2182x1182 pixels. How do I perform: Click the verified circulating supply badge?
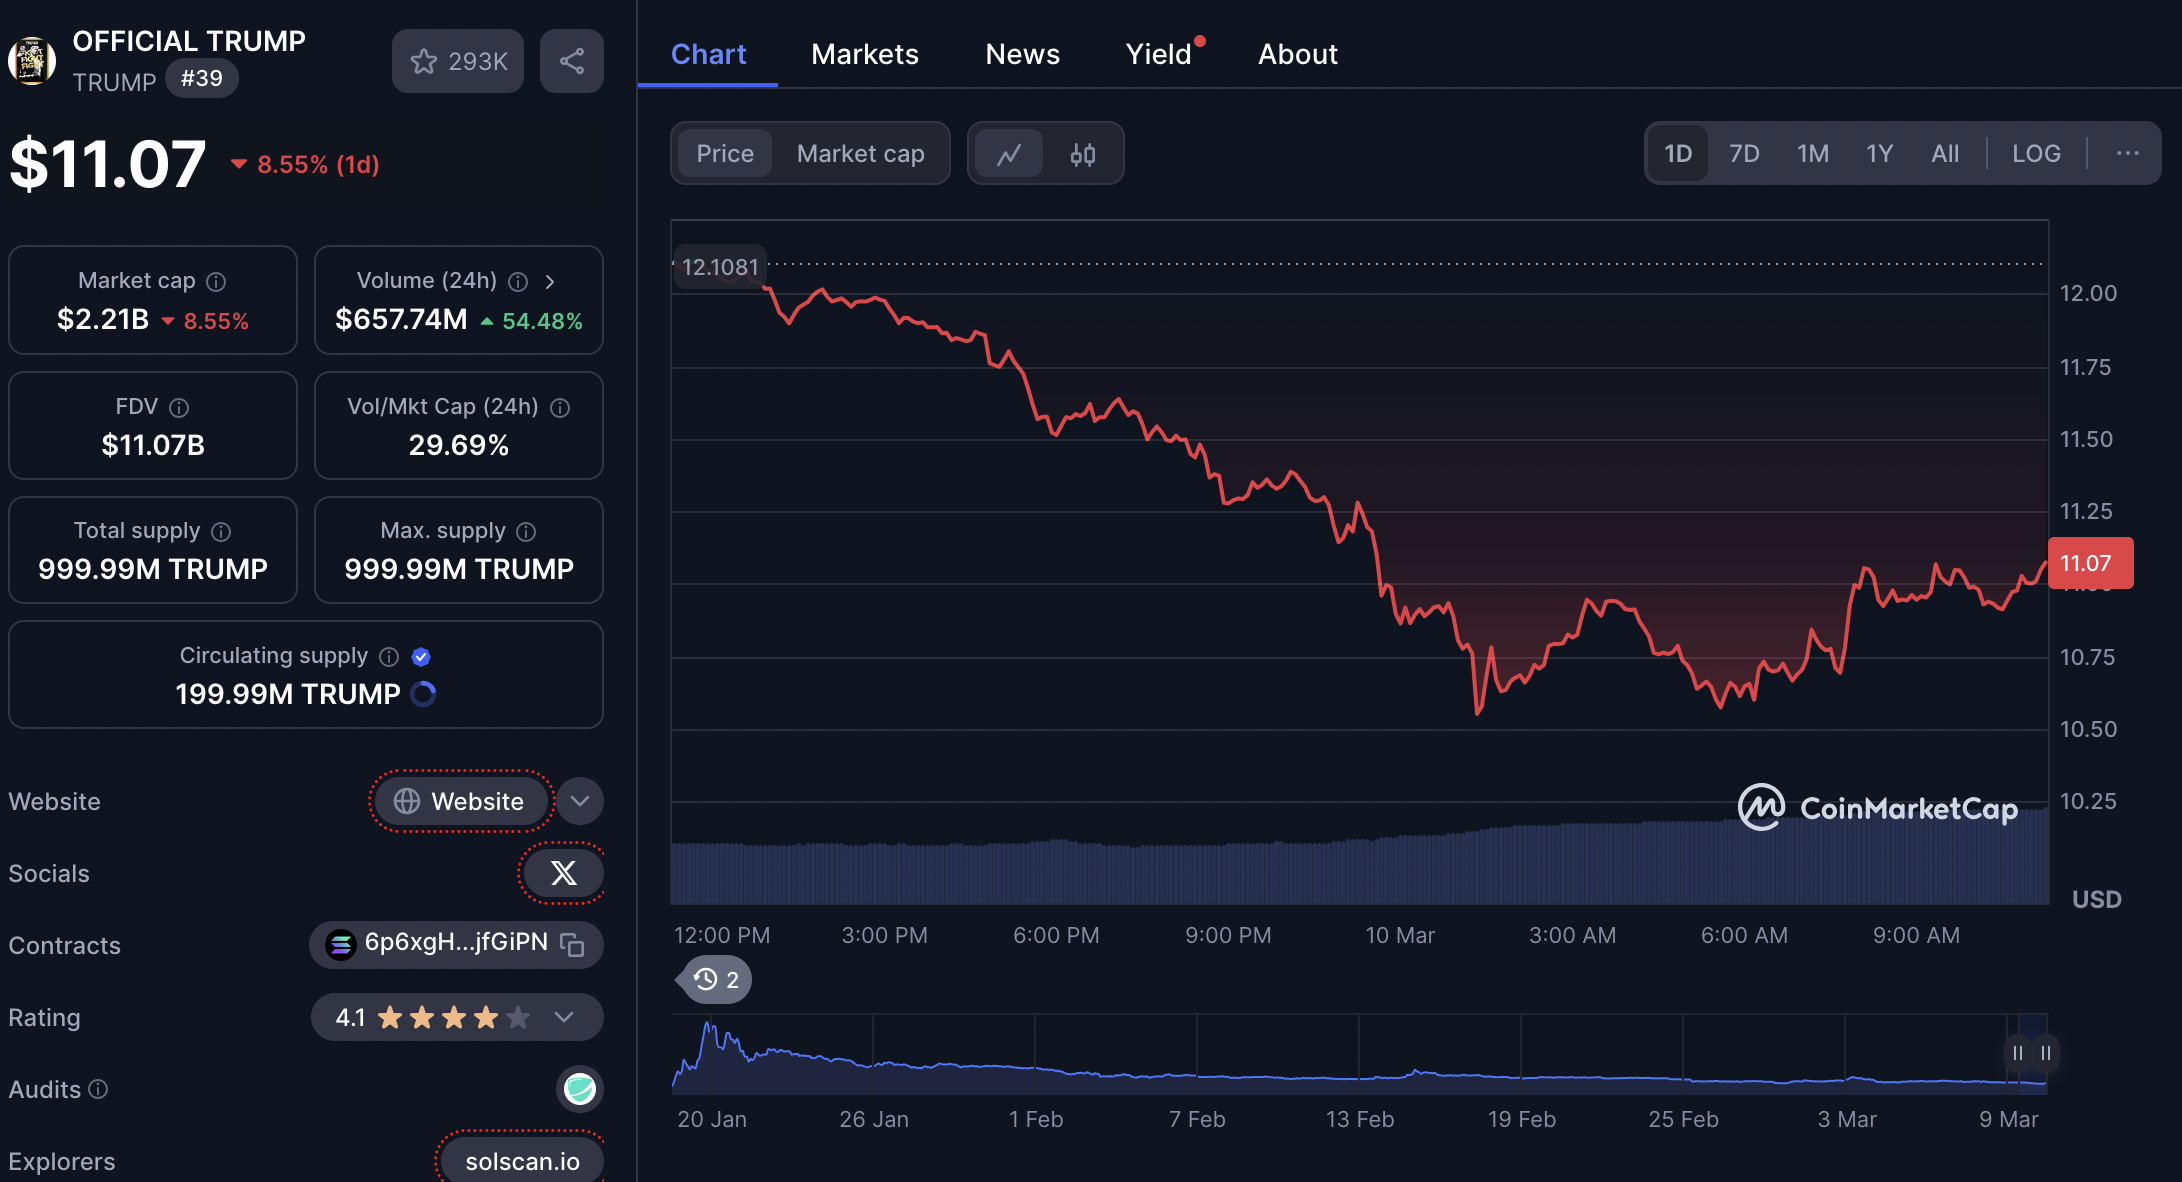click(421, 657)
